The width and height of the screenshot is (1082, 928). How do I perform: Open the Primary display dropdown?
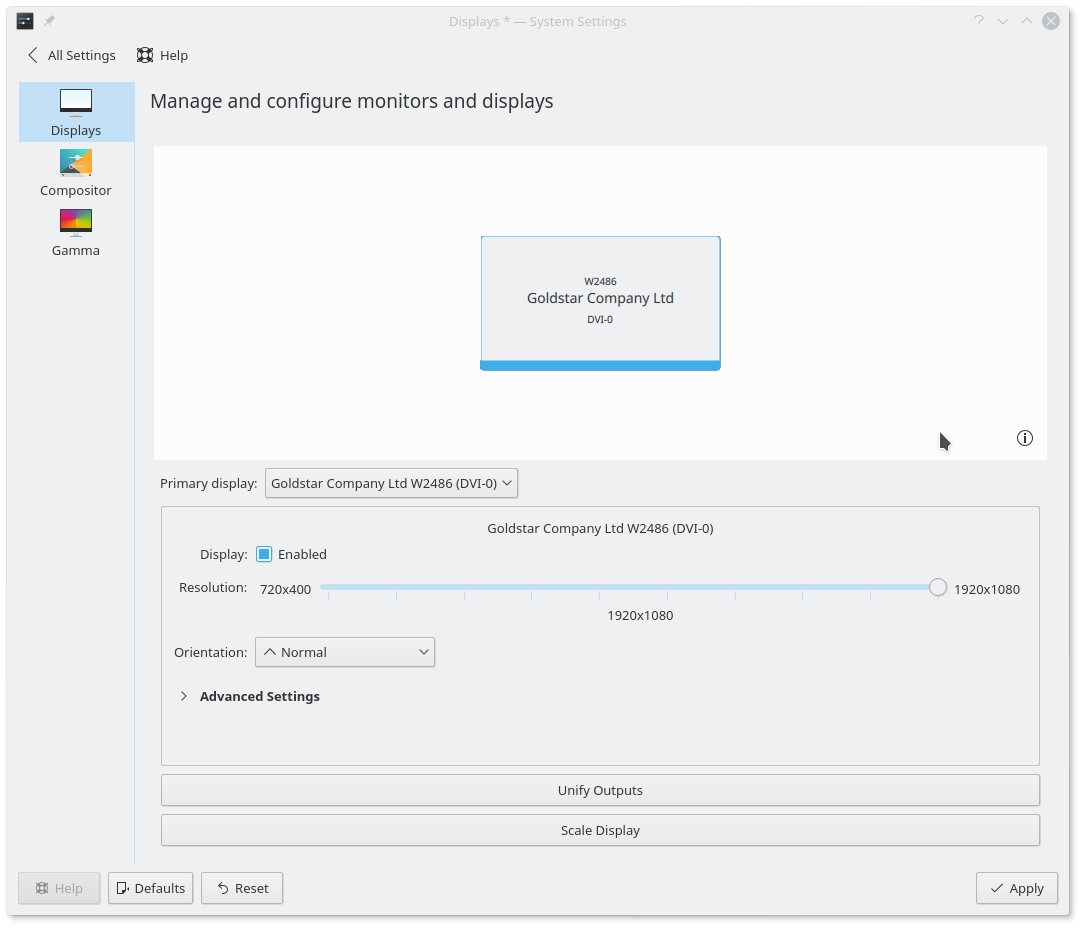391,483
